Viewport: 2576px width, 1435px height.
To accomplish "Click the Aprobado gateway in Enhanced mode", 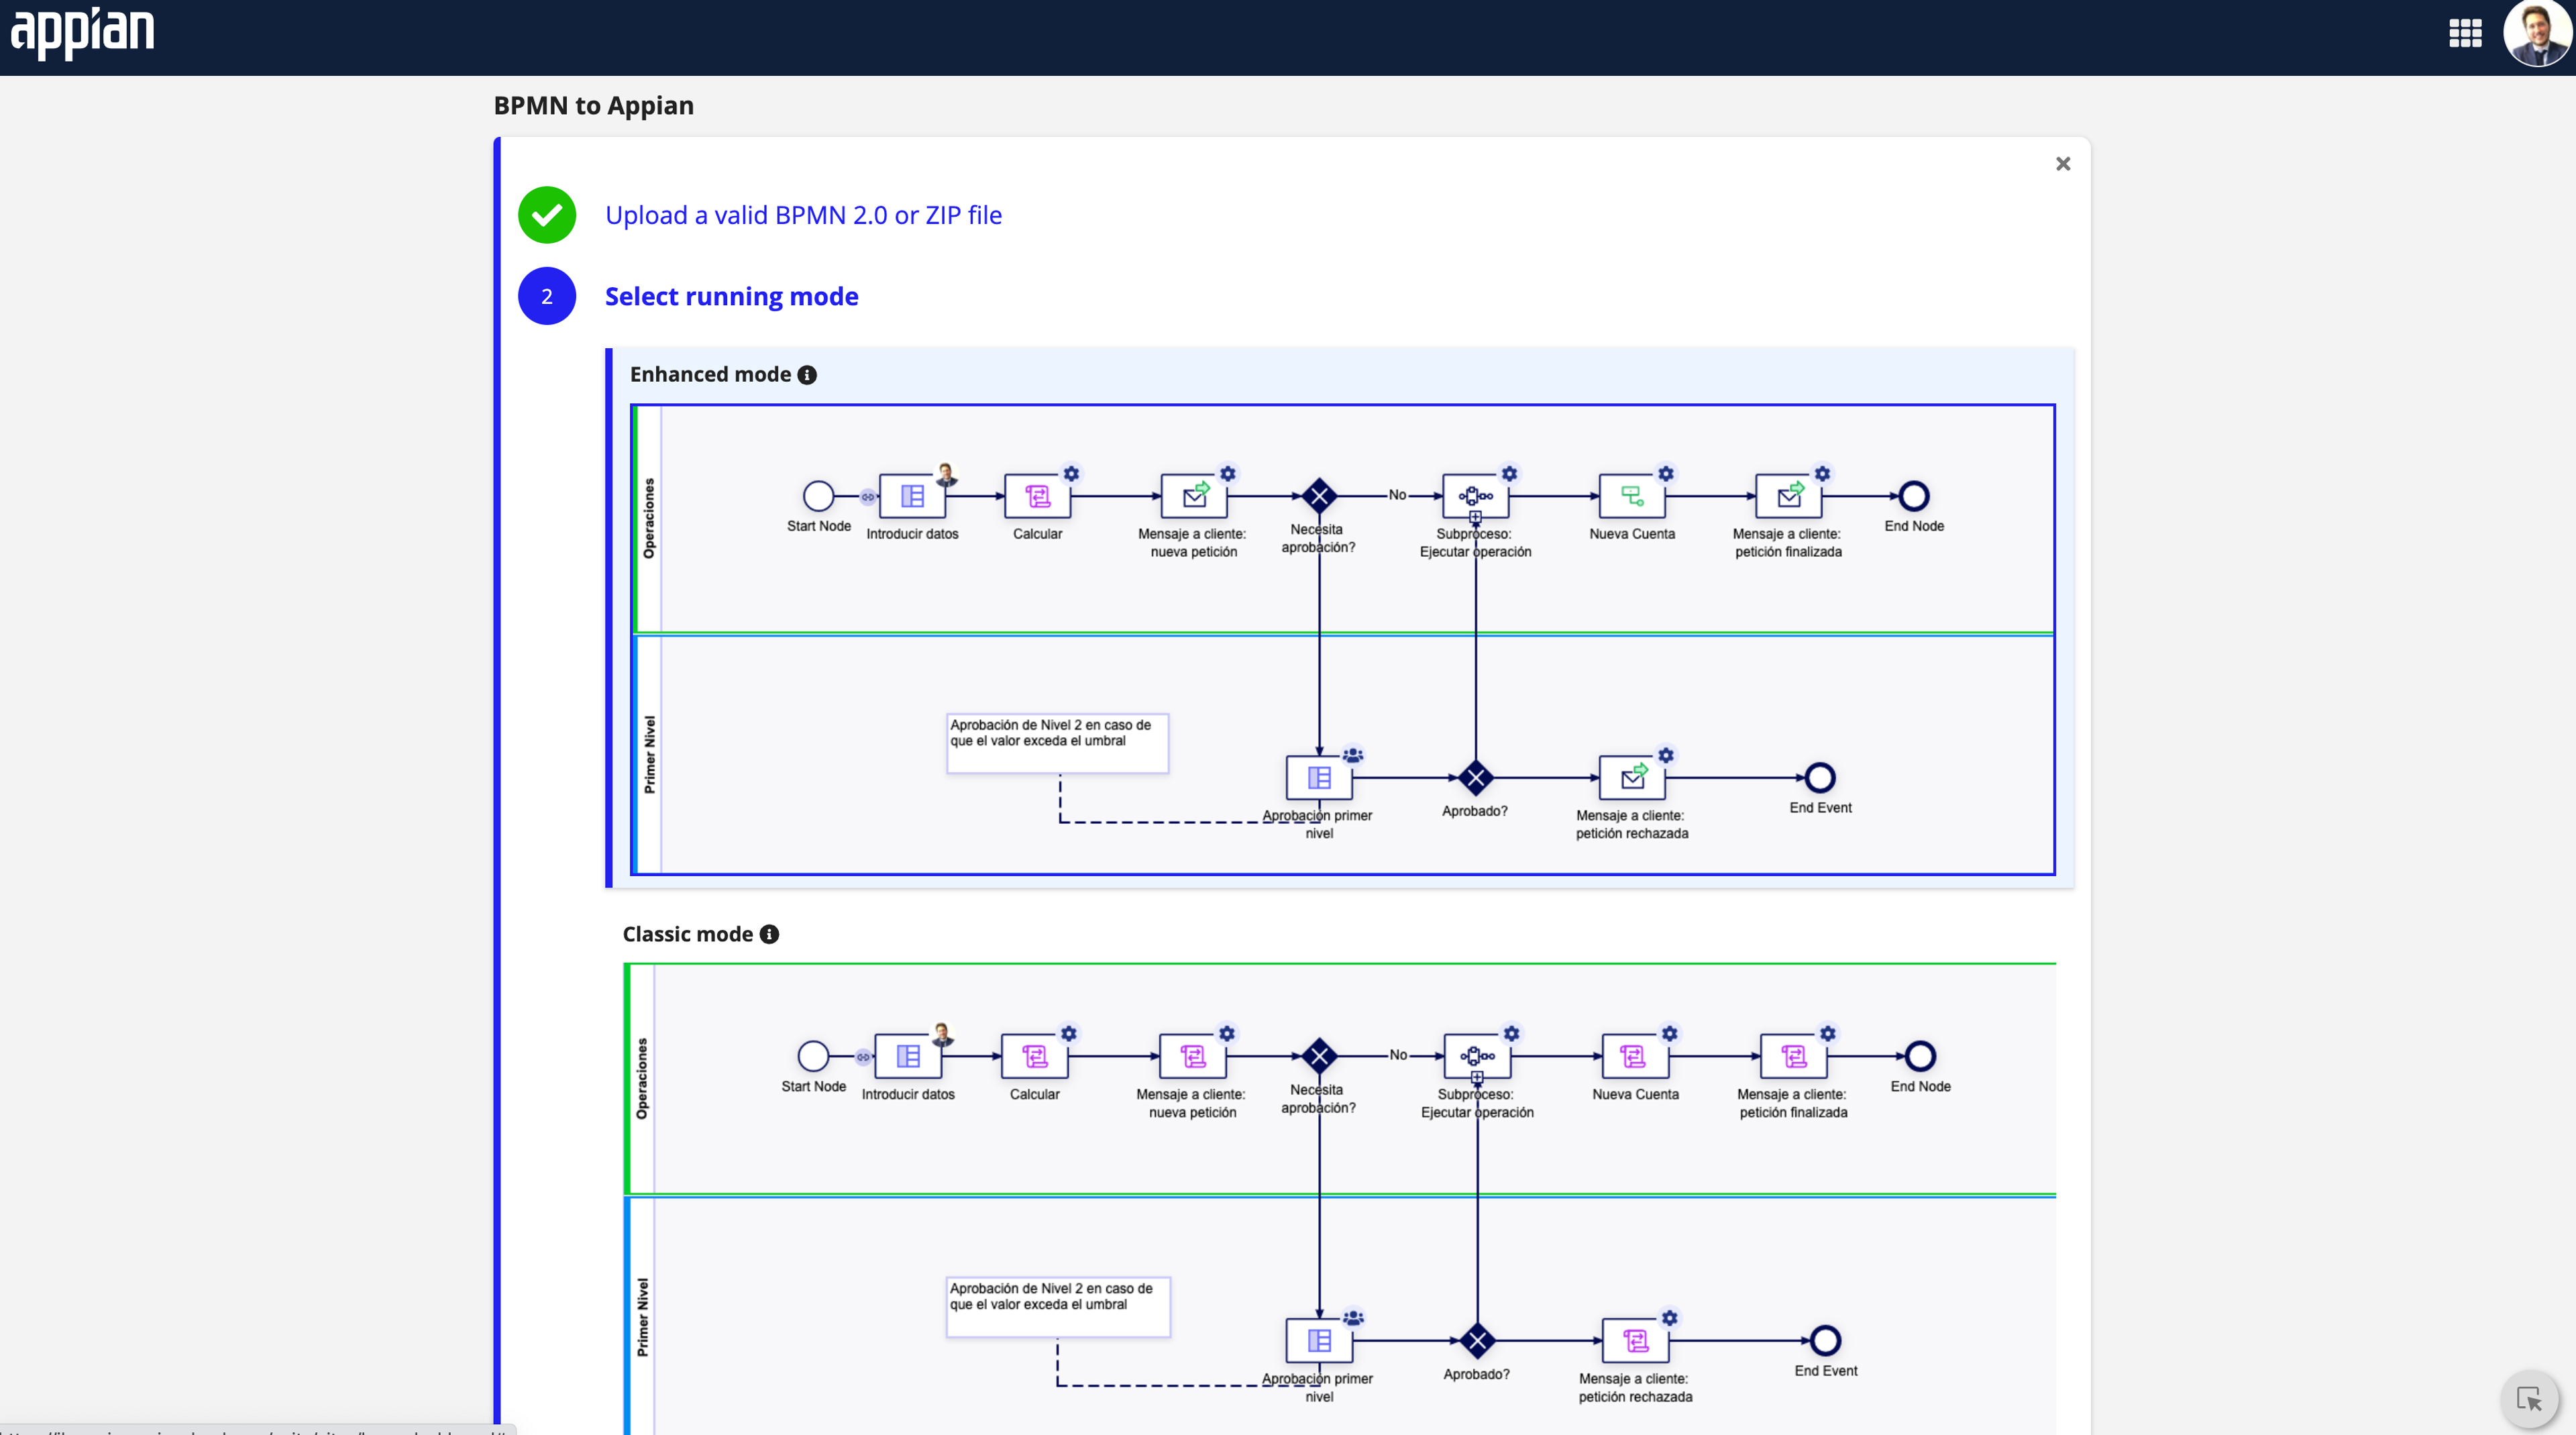I will (1475, 777).
